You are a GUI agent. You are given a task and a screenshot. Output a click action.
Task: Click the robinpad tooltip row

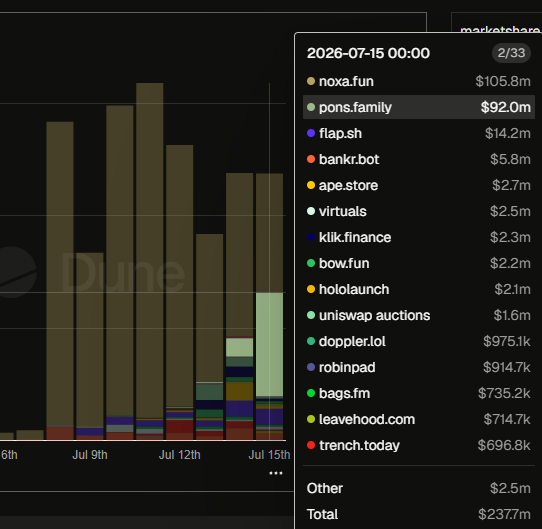click(x=419, y=367)
